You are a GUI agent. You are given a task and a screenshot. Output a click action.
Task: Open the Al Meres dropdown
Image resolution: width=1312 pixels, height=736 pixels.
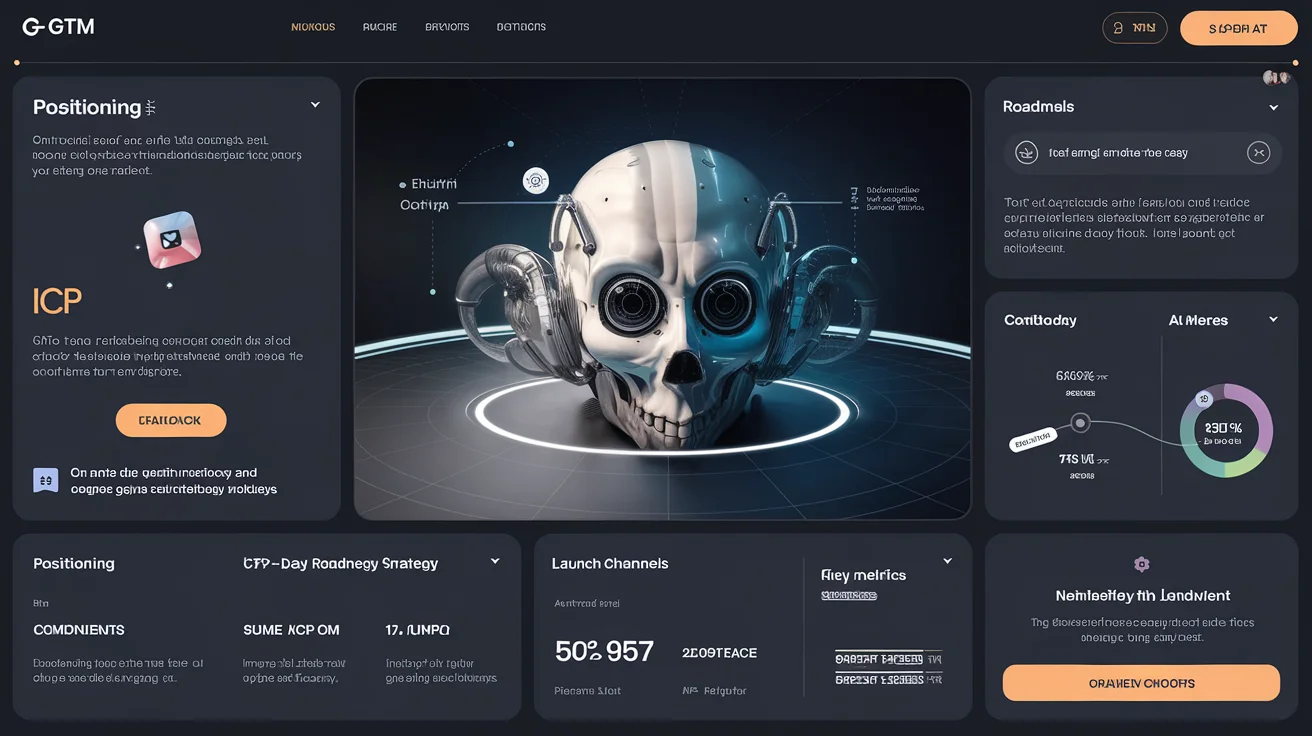coord(1274,320)
